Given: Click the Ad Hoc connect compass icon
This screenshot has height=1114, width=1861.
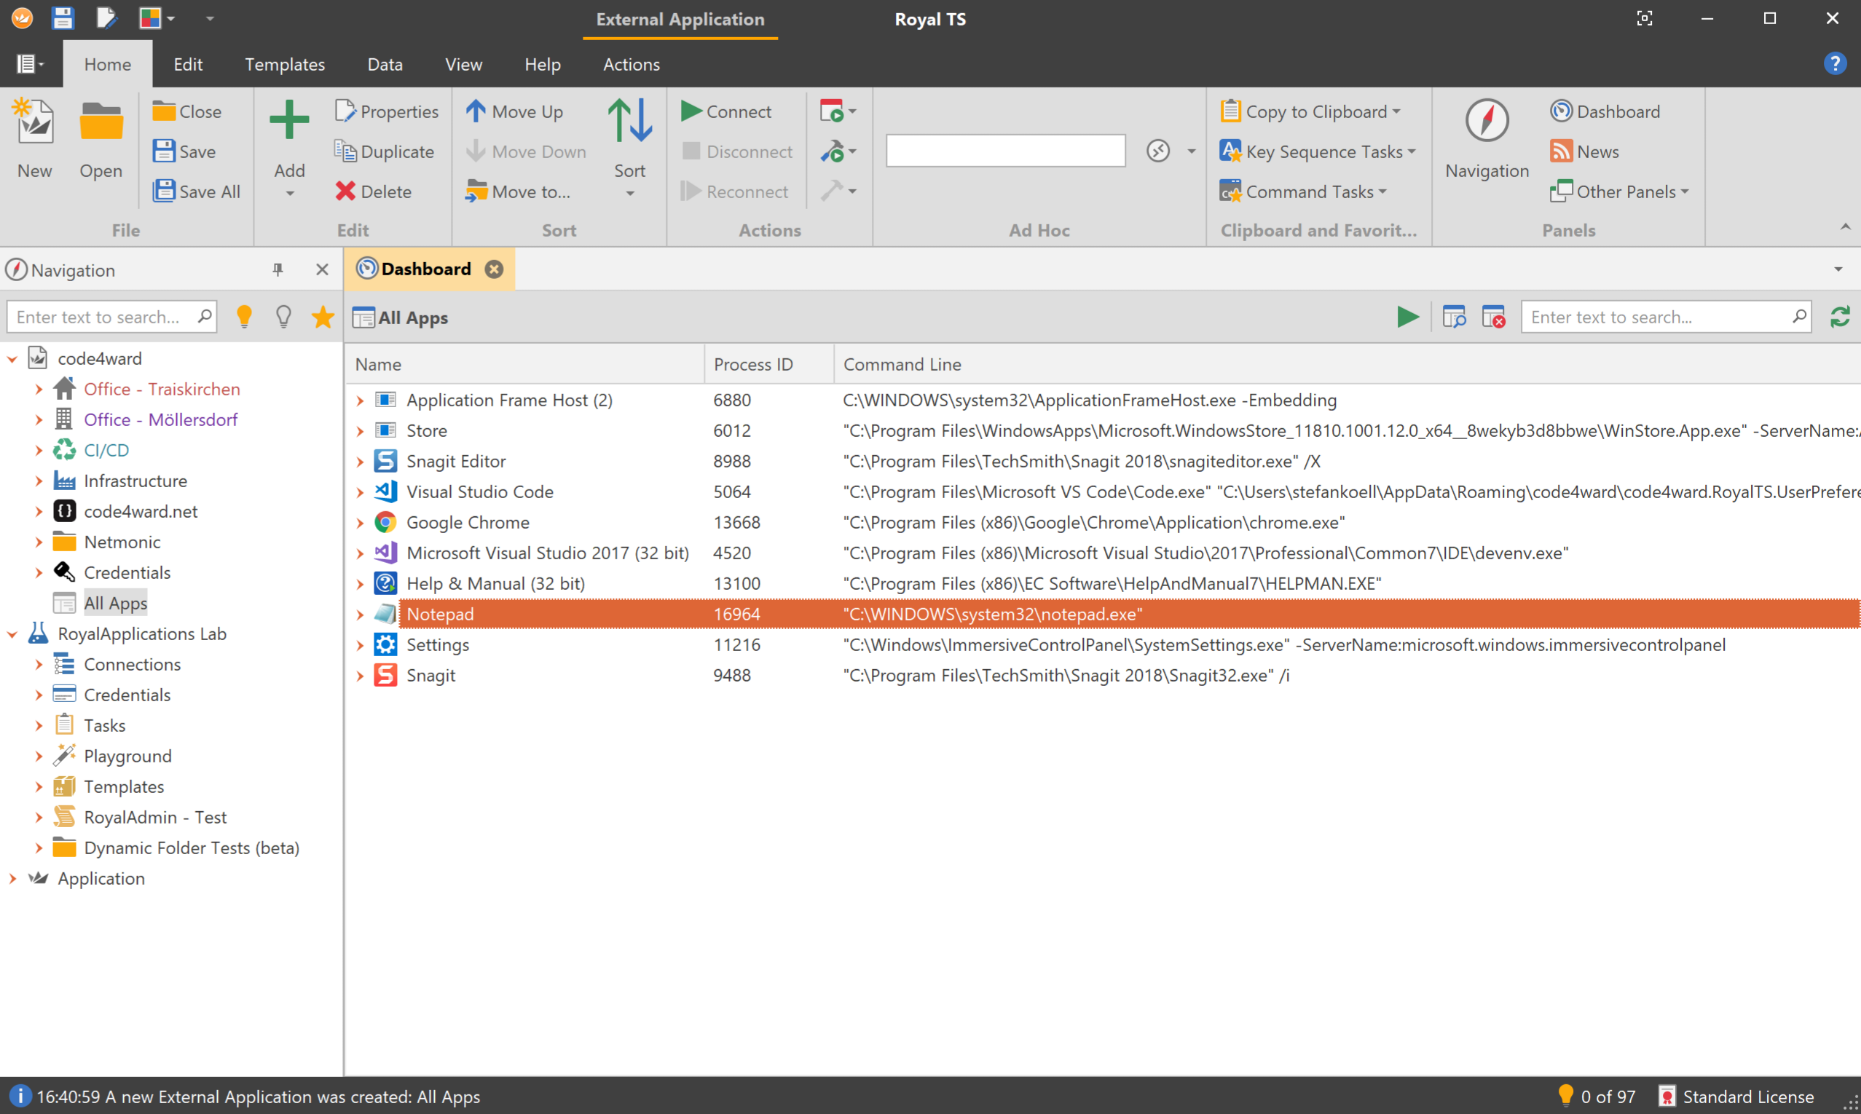Looking at the screenshot, I should tap(1158, 151).
